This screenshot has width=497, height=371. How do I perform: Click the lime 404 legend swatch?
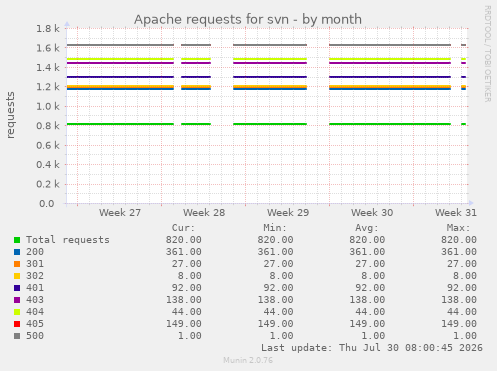[x=17, y=312]
